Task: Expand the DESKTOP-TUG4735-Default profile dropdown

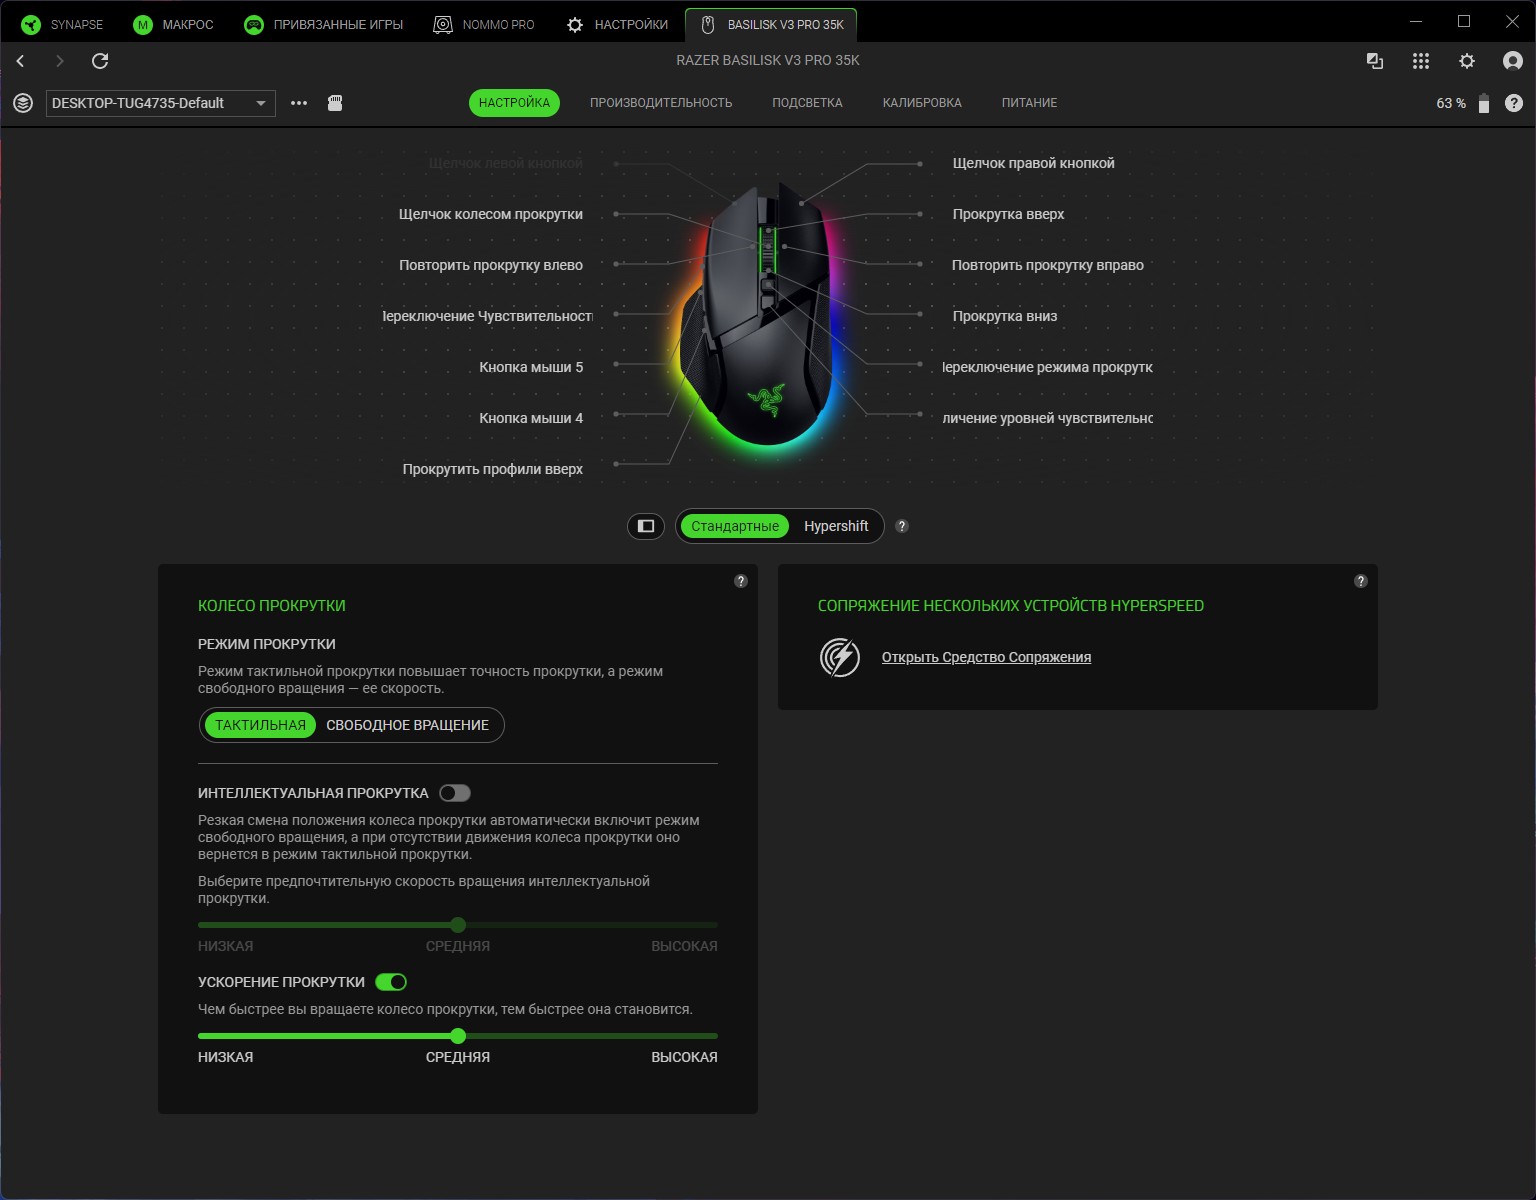Action: click(x=161, y=103)
